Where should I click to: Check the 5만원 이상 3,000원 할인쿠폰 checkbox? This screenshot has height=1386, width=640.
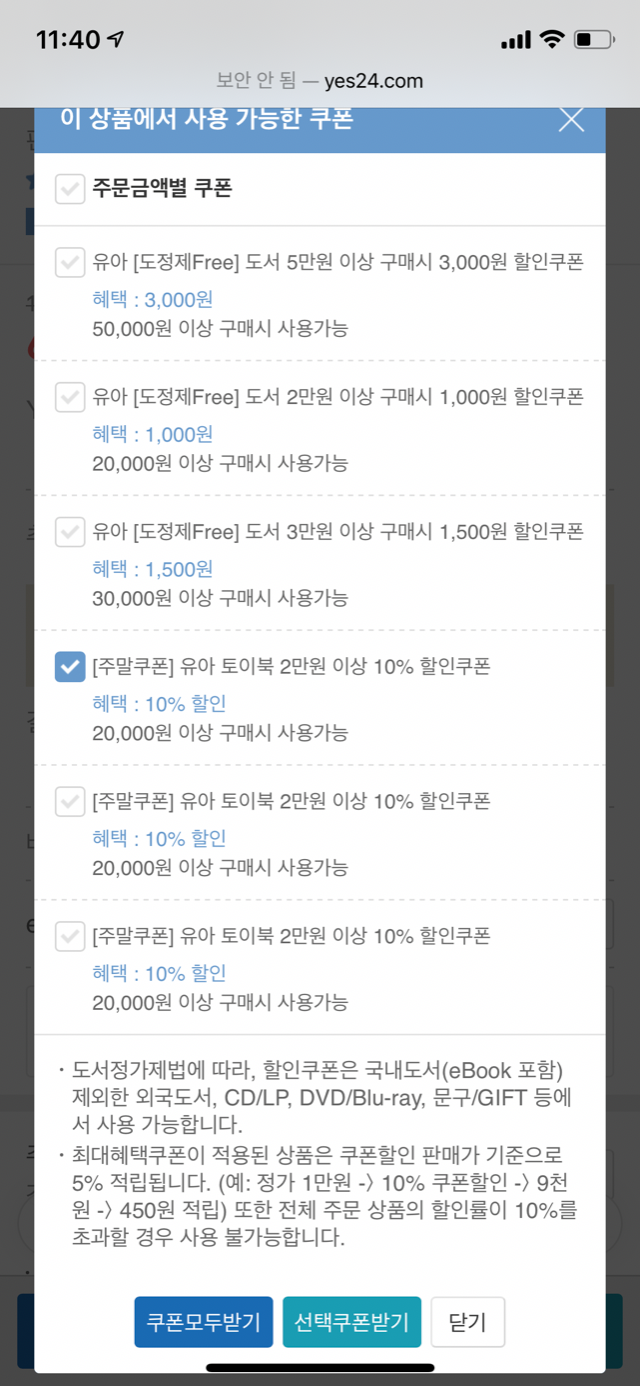(70, 263)
